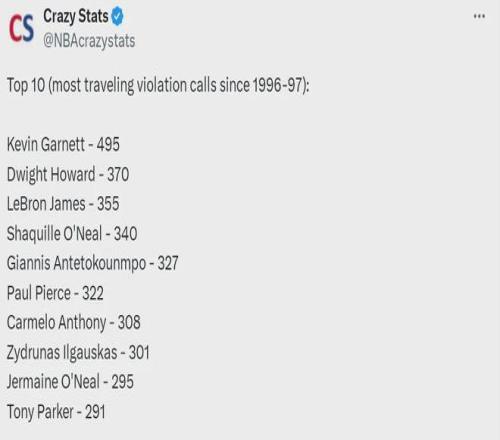Select the name Kevin Garnett
The height and width of the screenshot is (440, 500).
(x=46, y=144)
